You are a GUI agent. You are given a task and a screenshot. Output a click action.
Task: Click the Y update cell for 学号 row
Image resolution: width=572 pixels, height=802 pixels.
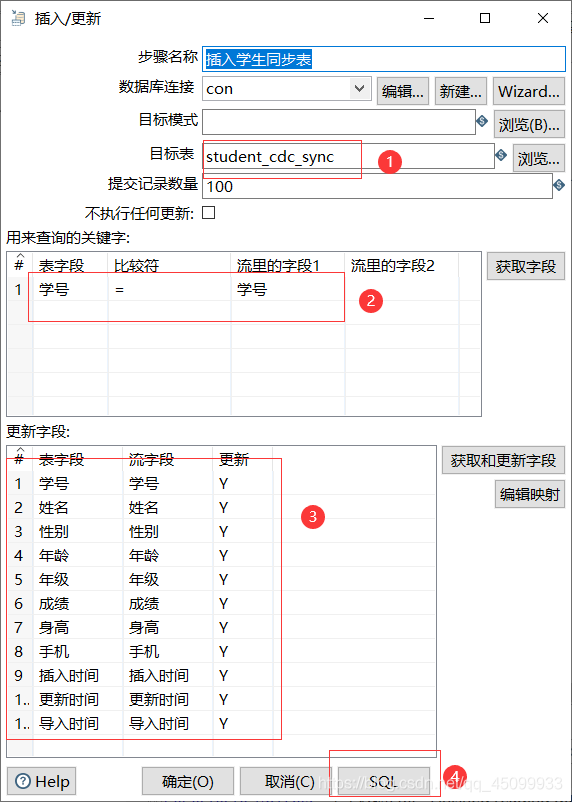tap(243, 483)
